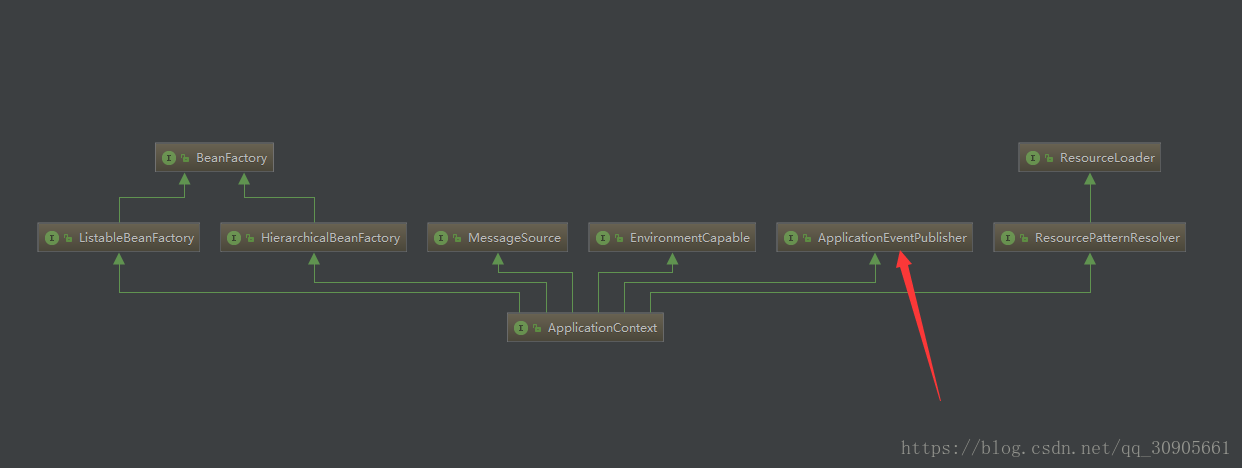Image resolution: width=1242 pixels, height=468 pixels.
Task: Click the interface icon on HierarchicalBeanFactory
Action: (x=234, y=238)
